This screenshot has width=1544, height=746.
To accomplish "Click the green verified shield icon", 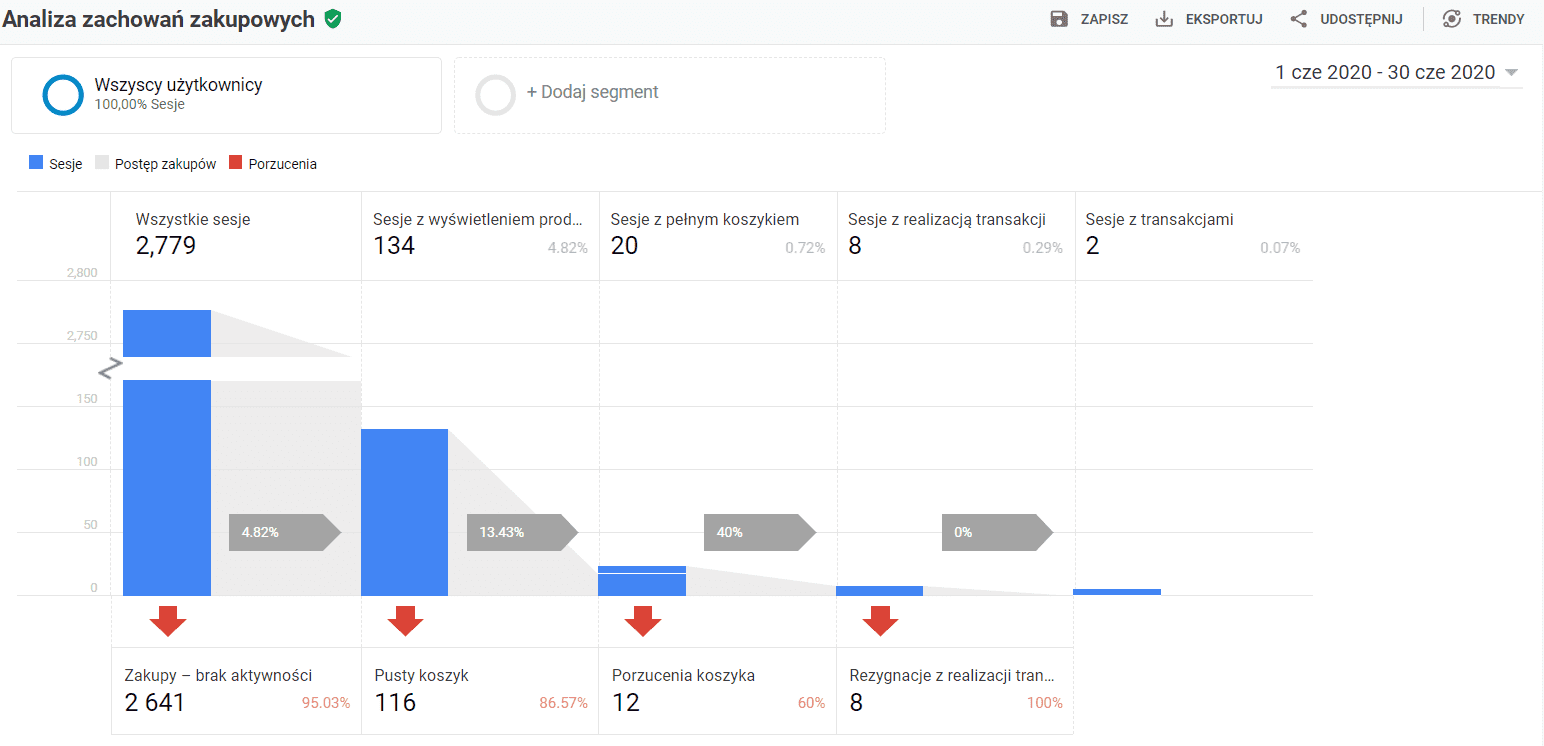I will pyautogui.click(x=333, y=19).
